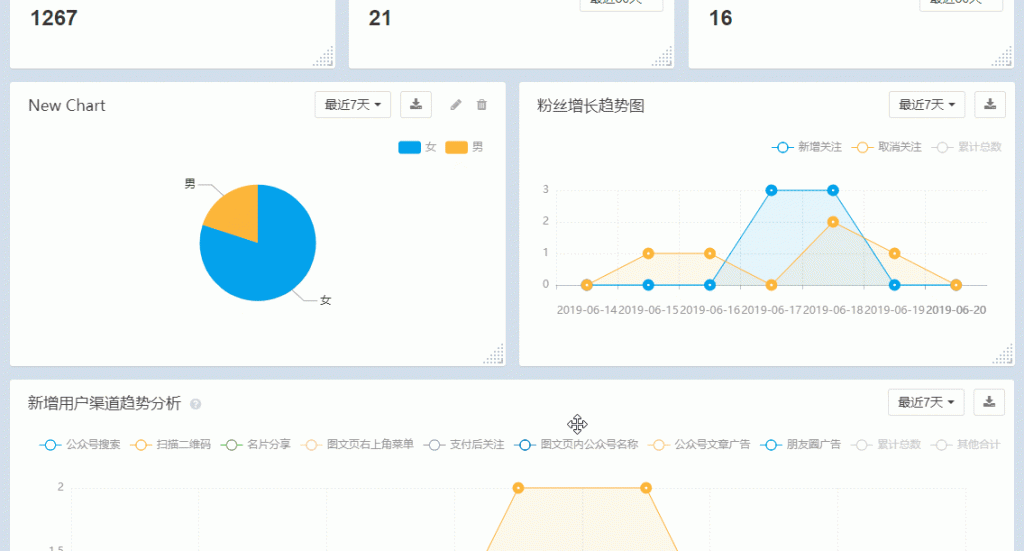Screen dimensions: 1024x551
Task: Open 最近7天 dropdown on 粉丝增长趋势图
Action: (x=927, y=104)
